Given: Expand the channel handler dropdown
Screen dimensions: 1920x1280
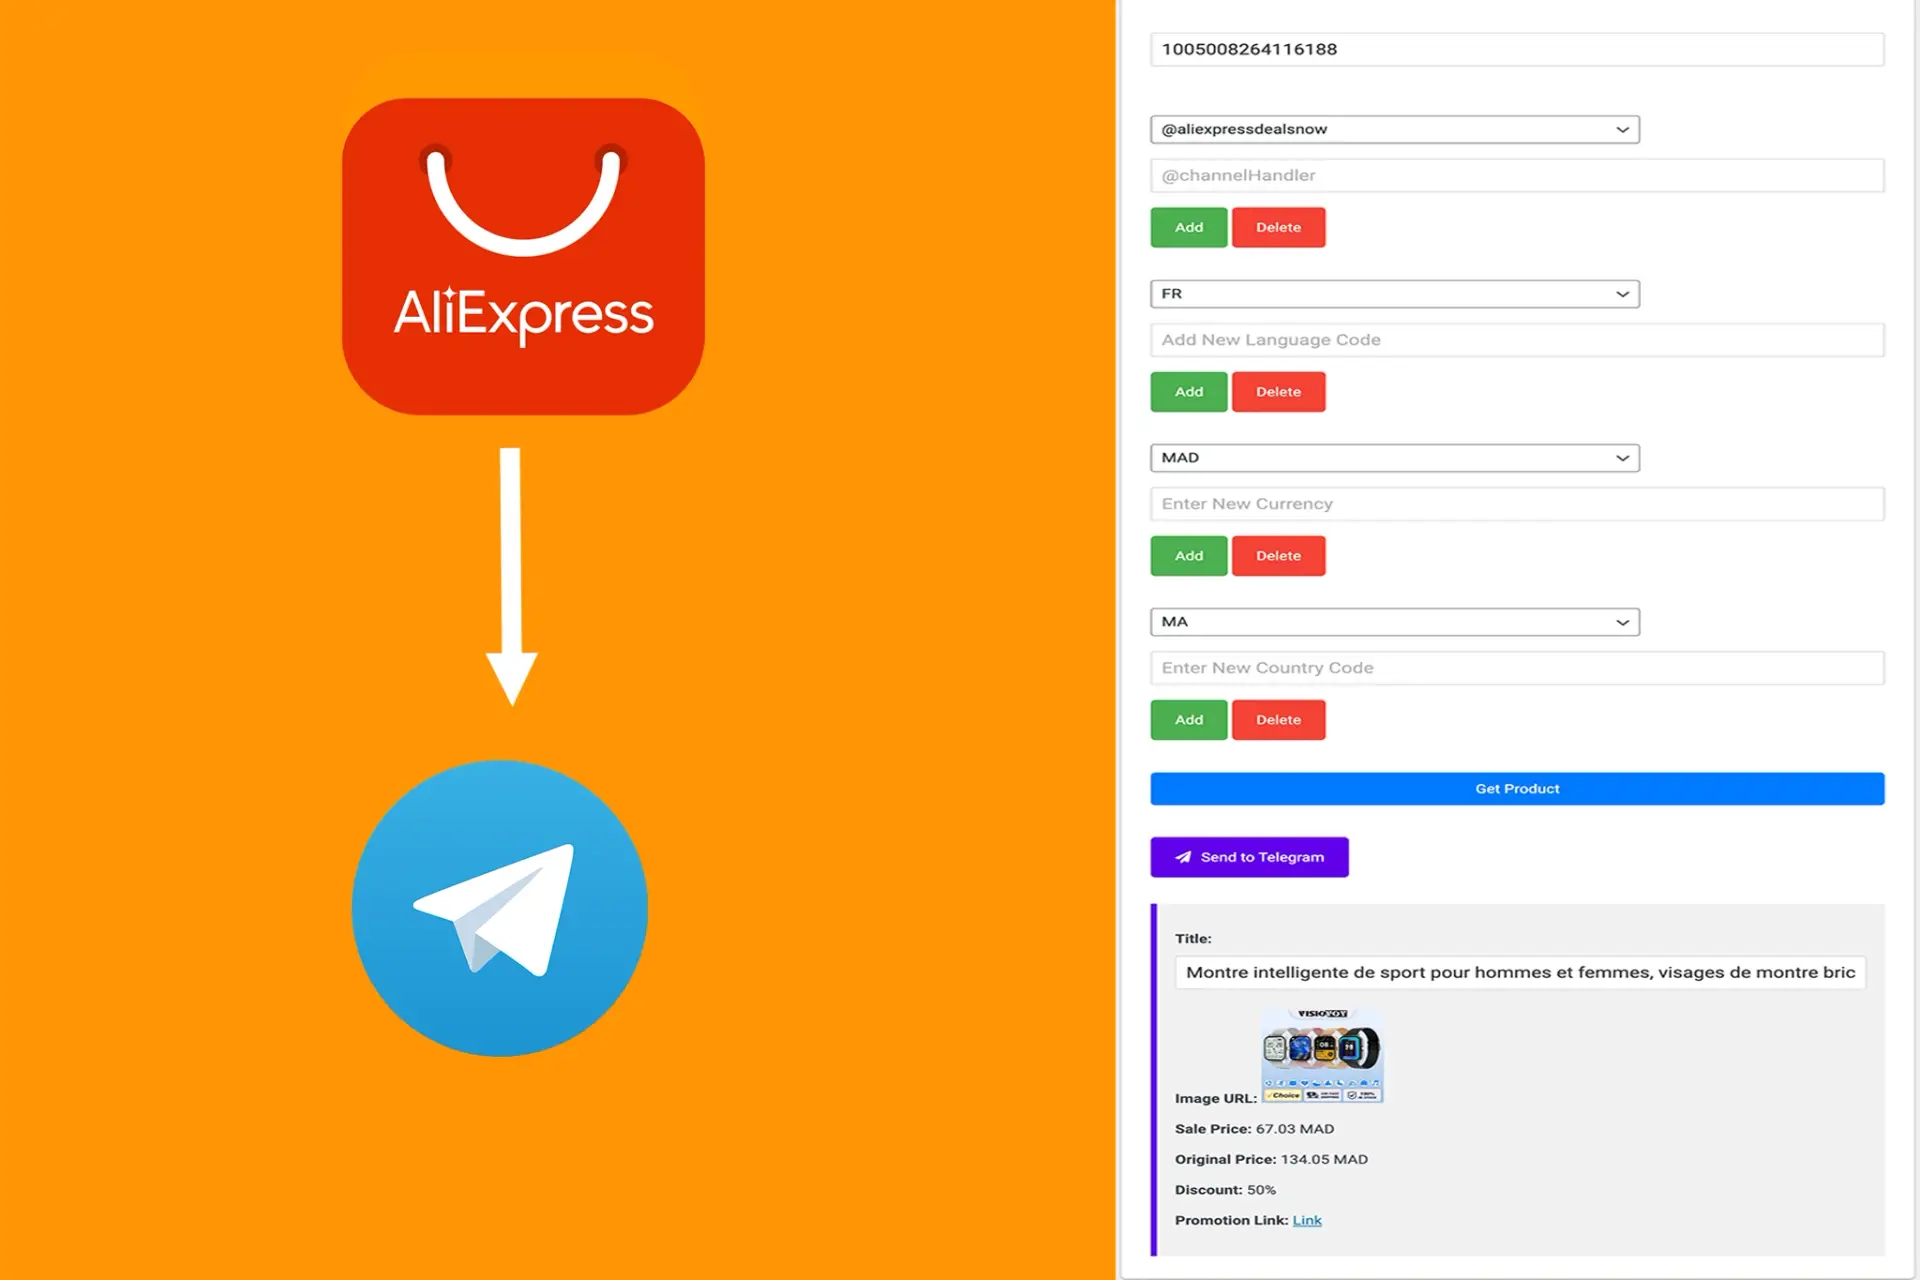Looking at the screenshot, I should [1621, 129].
